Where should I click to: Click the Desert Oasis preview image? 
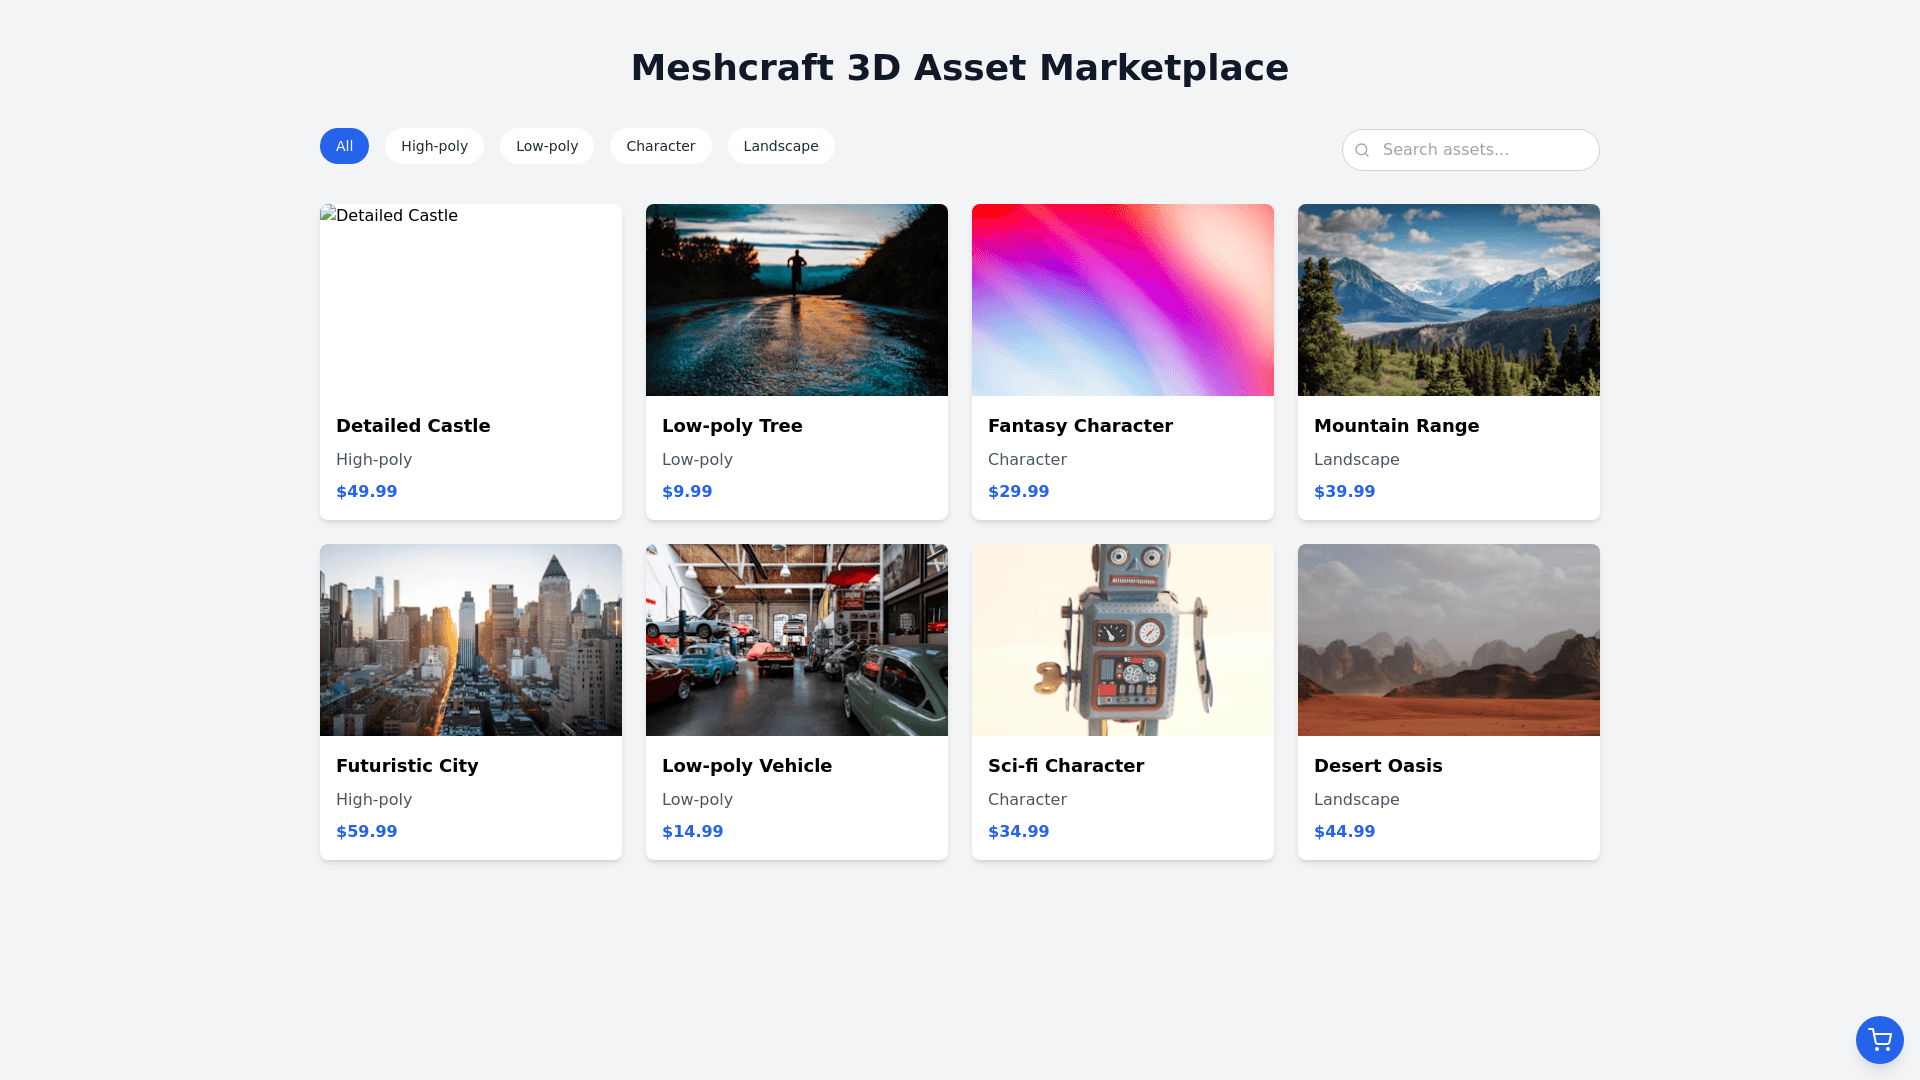pos(1449,640)
